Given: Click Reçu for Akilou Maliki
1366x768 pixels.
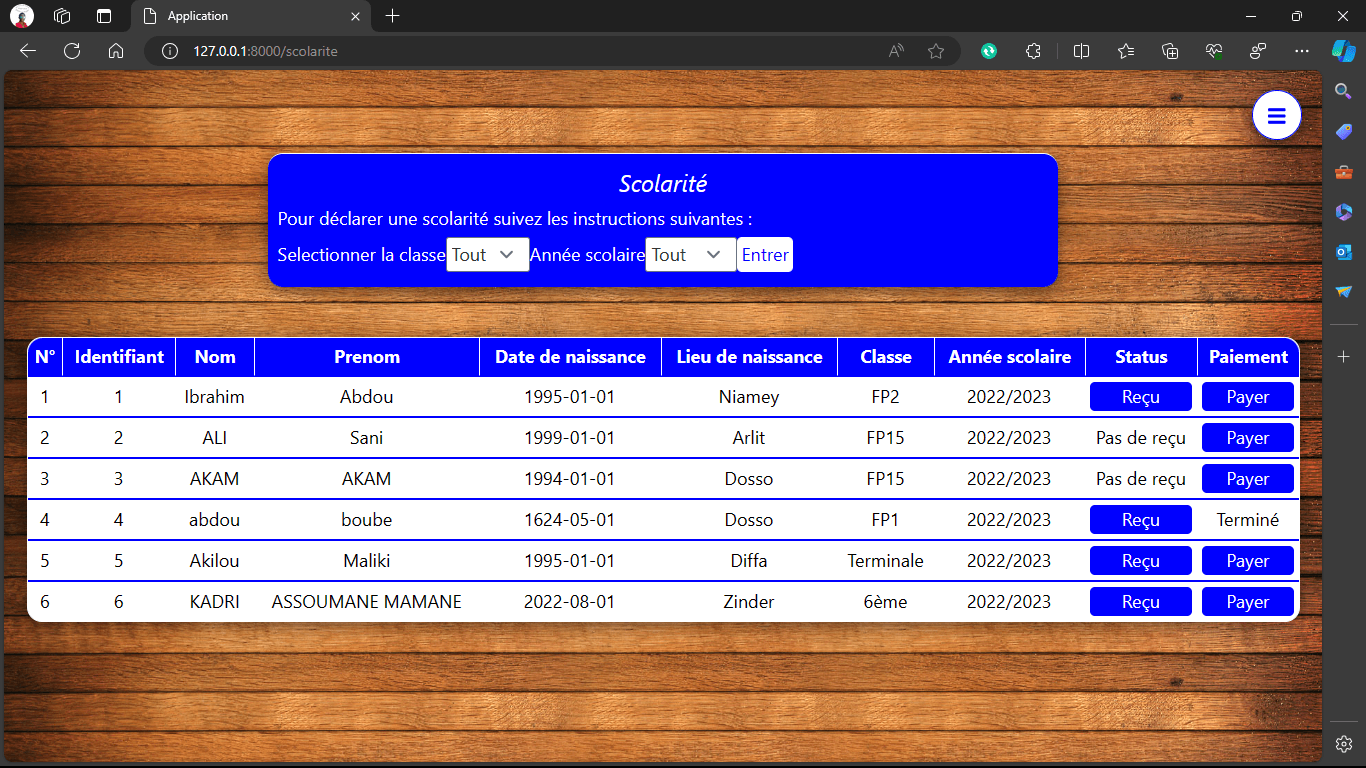Looking at the screenshot, I should (x=1141, y=561).
